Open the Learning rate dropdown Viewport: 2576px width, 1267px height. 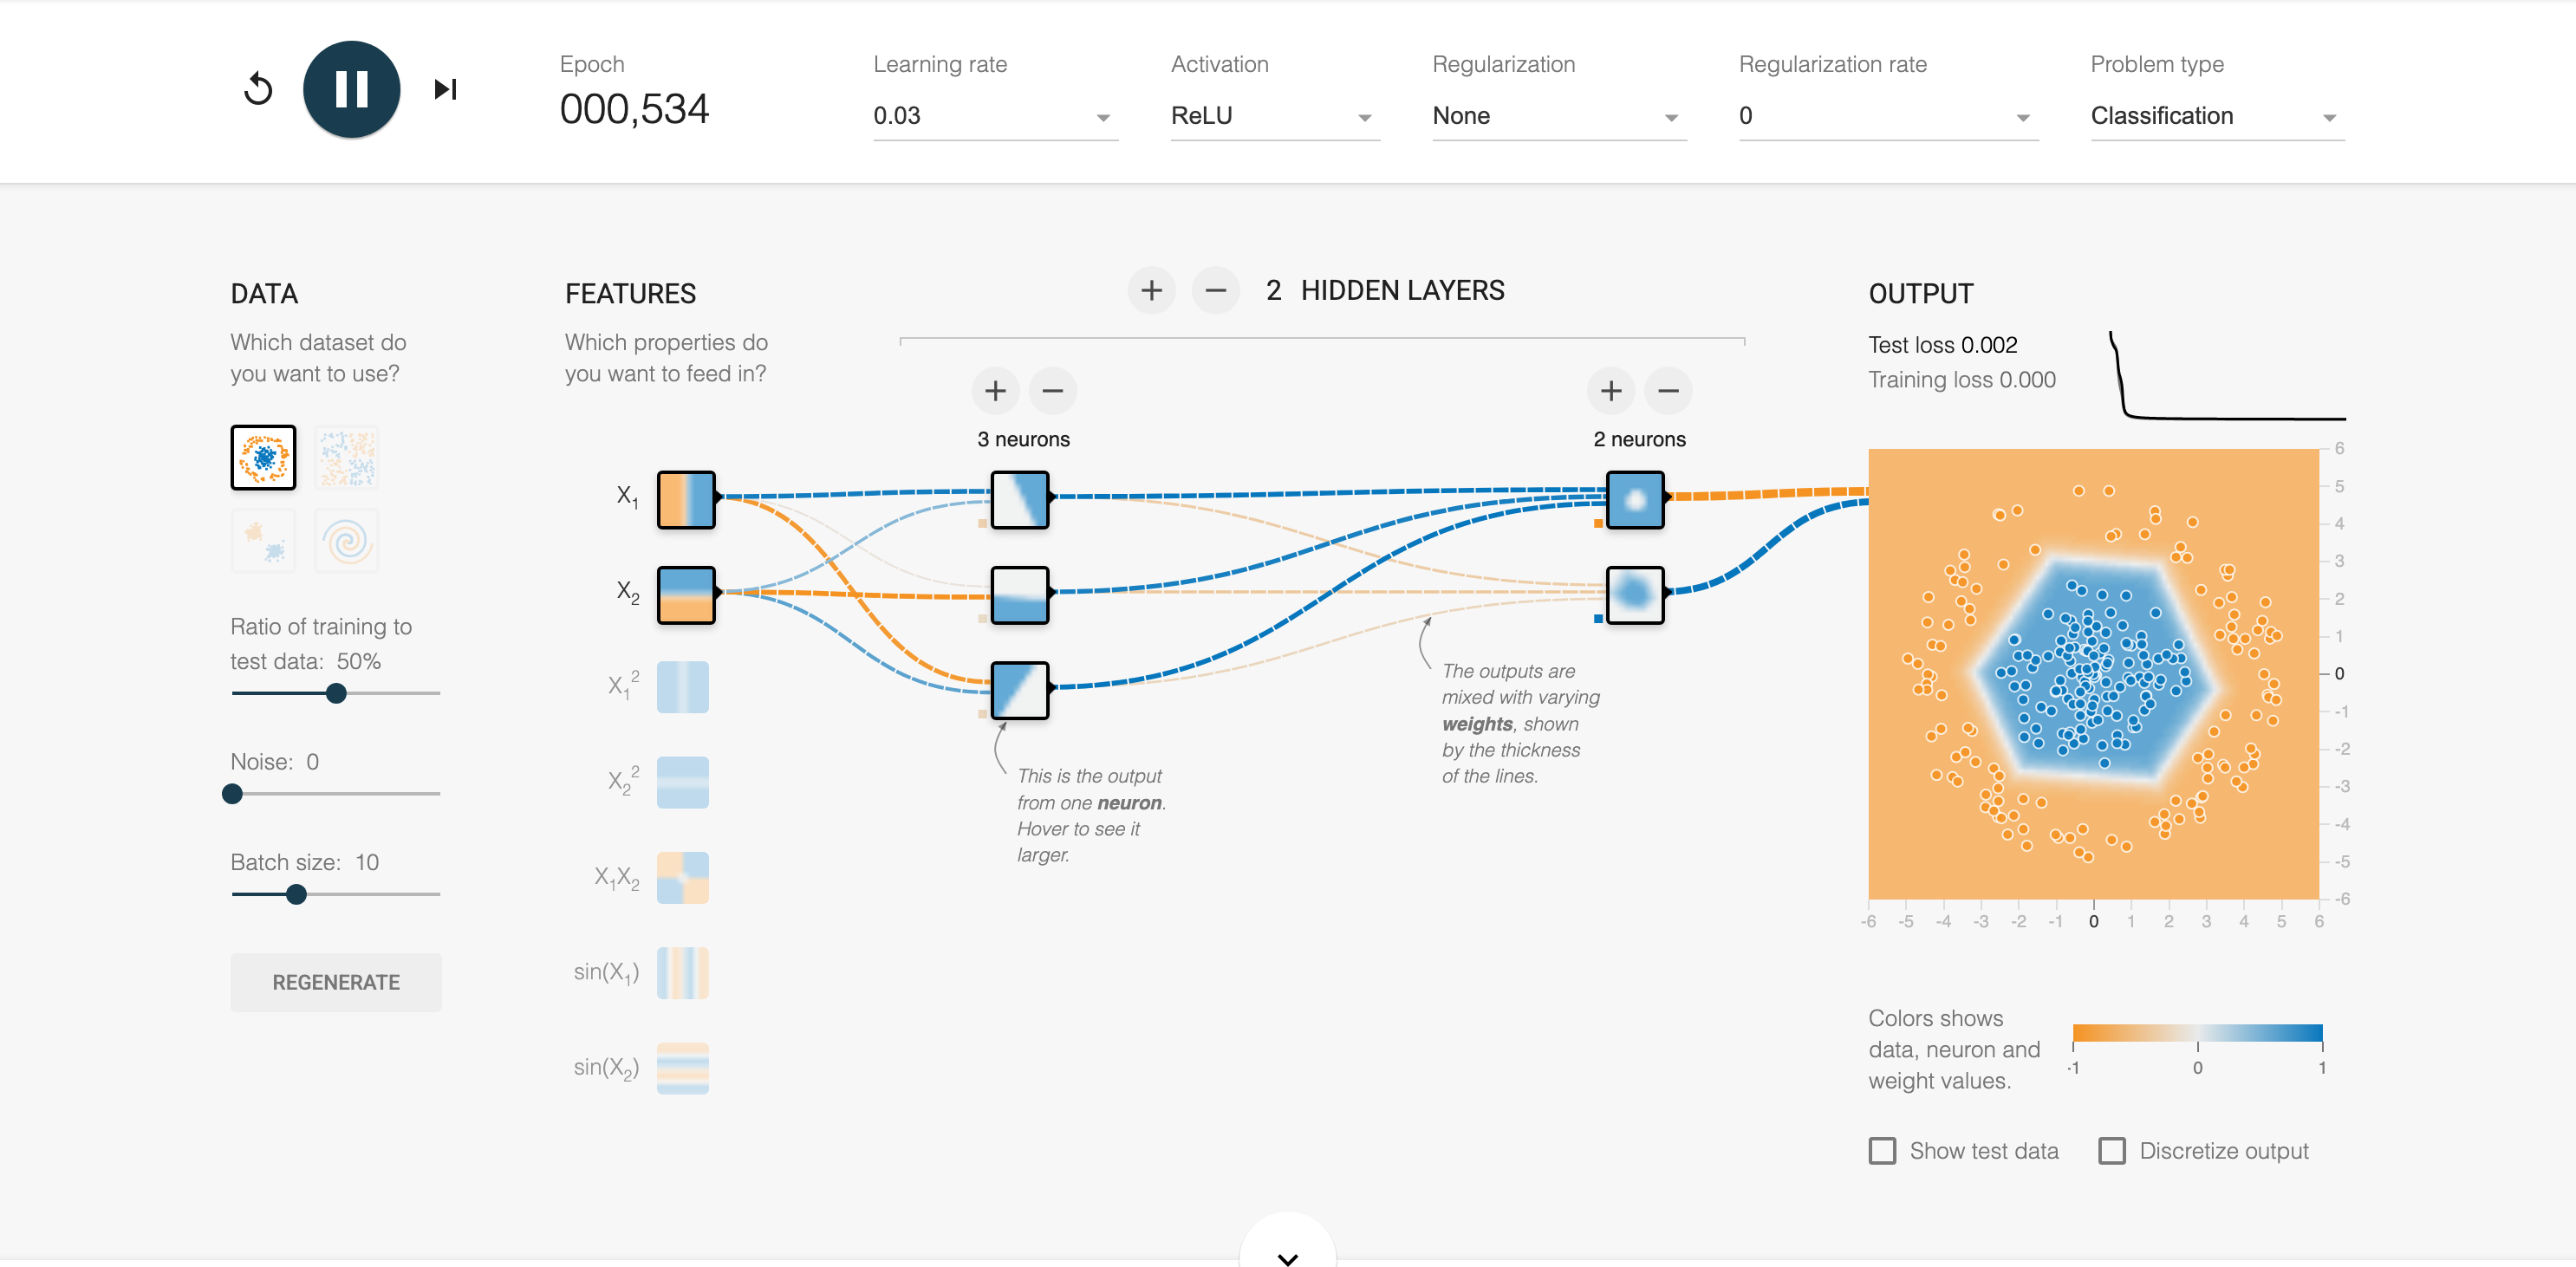coord(995,116)
